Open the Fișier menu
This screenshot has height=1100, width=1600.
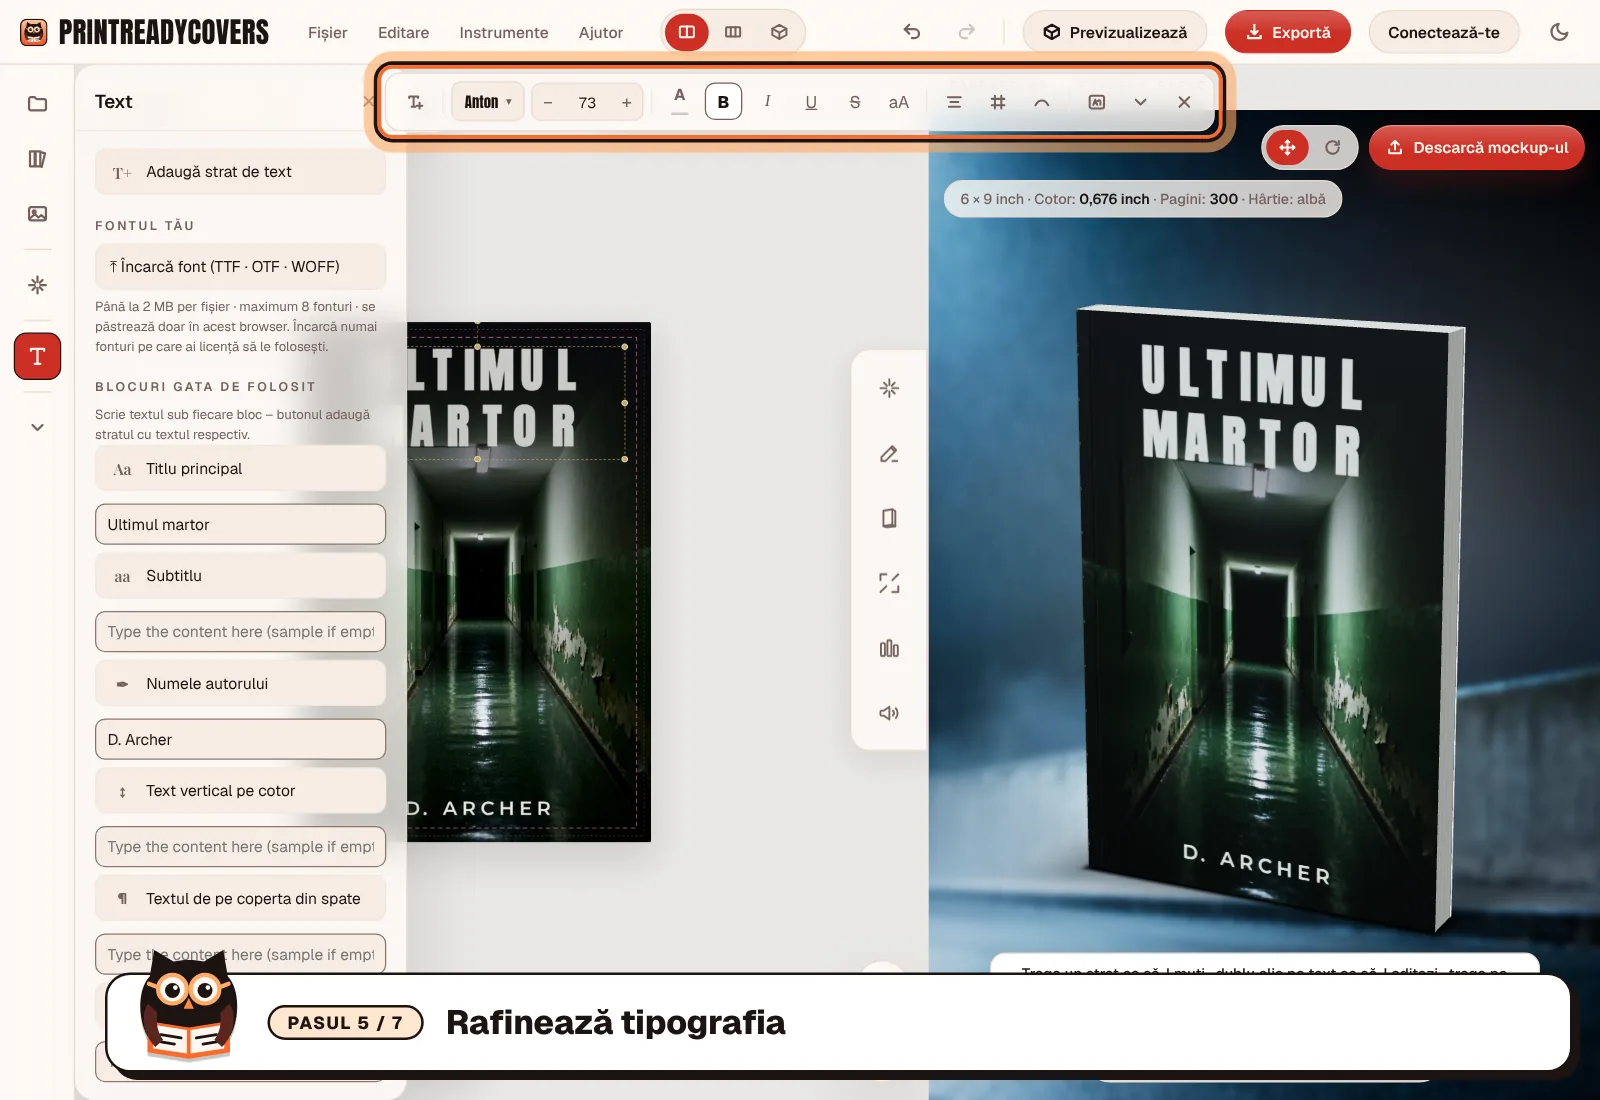(328, 32)
